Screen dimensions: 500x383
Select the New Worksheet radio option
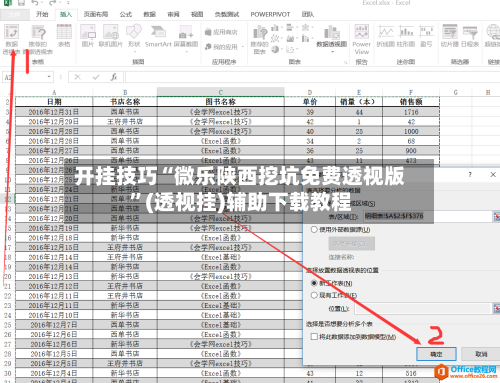[314, 283]
